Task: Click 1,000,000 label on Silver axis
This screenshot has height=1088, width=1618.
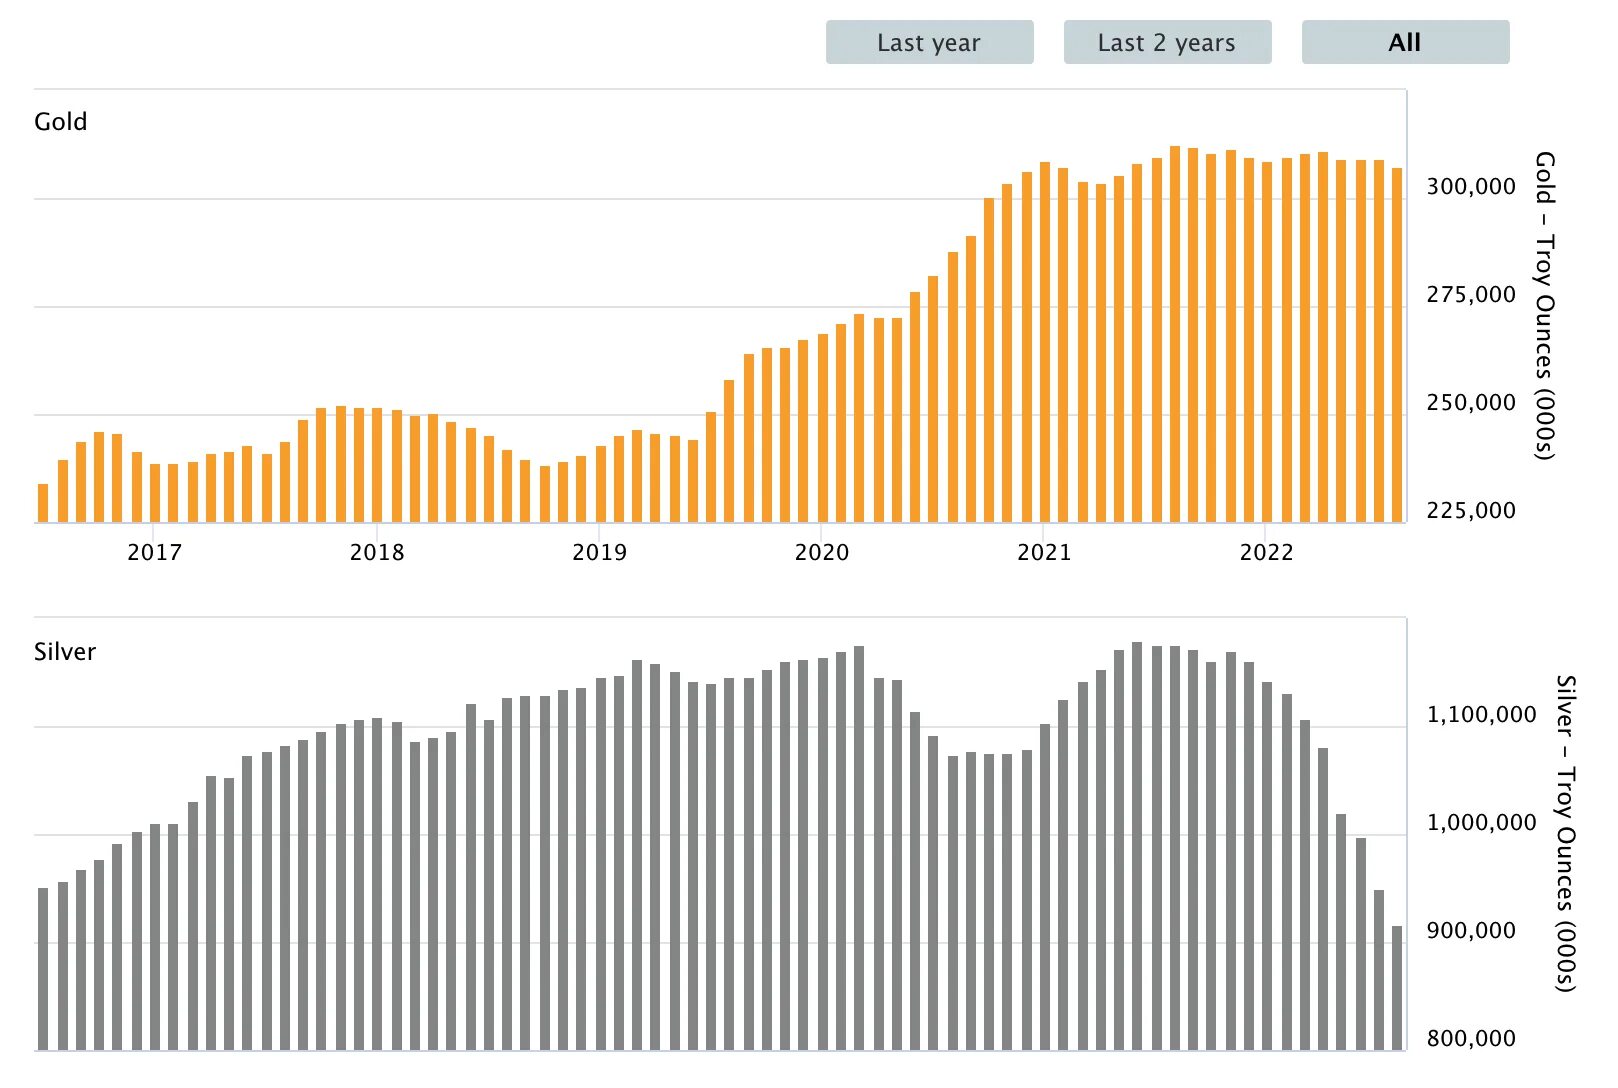Action: 1481,823
